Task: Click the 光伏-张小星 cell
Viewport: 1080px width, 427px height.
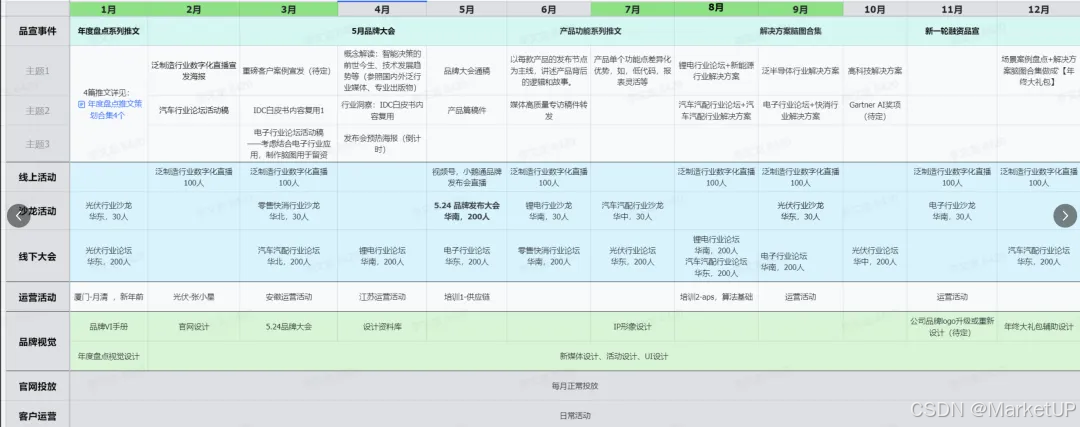Action: [x=194, y=297]
